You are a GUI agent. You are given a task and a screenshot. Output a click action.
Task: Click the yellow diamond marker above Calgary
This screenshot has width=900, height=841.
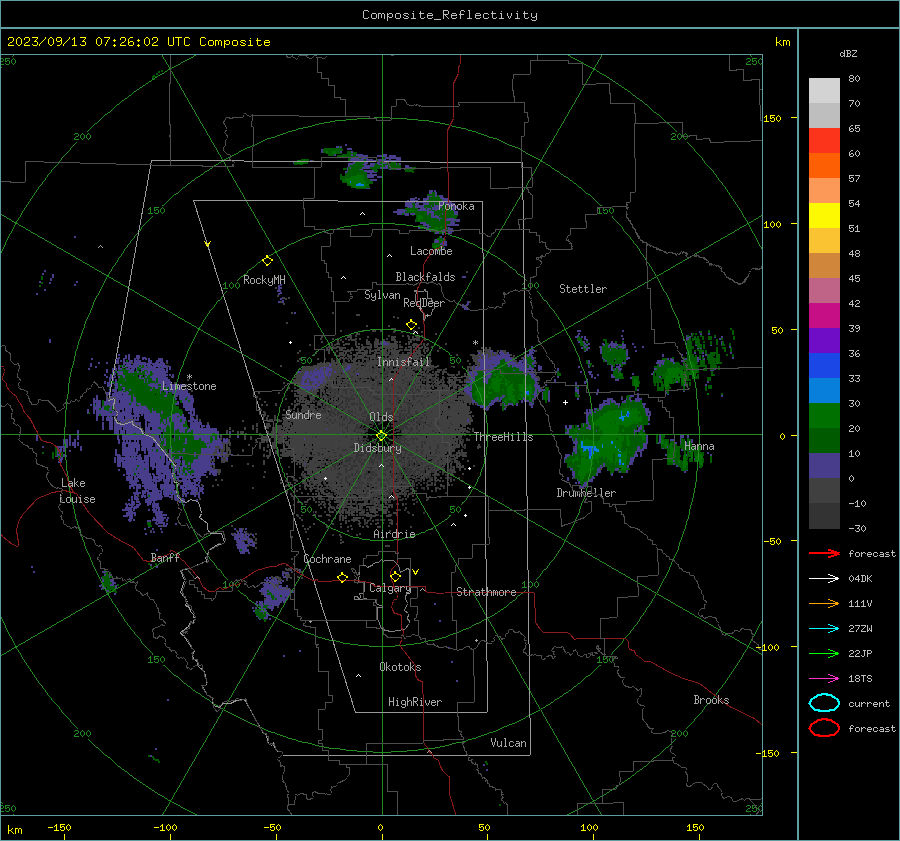[x=395, y=576]
